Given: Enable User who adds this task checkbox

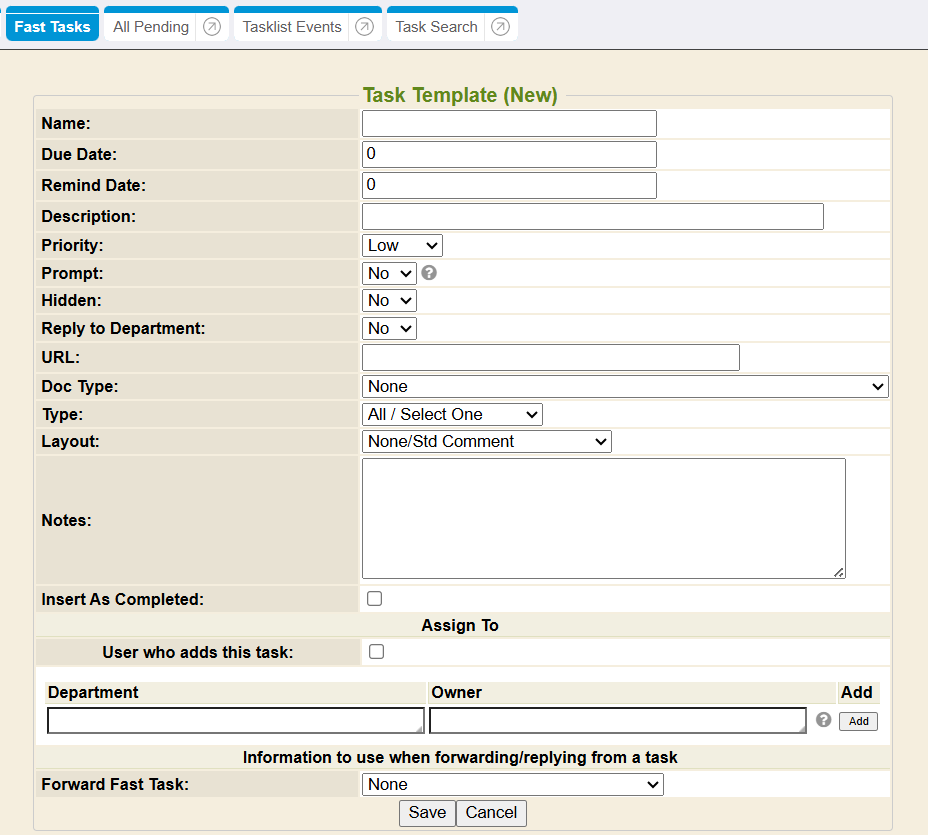Looking at the screenshot, I should pos(376,652).
